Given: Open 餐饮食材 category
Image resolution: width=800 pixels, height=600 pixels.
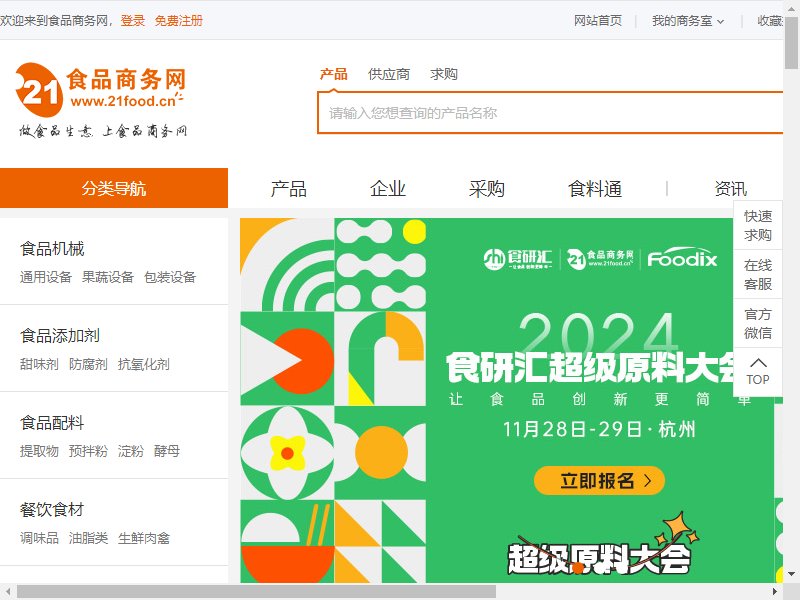Looking at the screenshot, I should [x=52, y=510].
